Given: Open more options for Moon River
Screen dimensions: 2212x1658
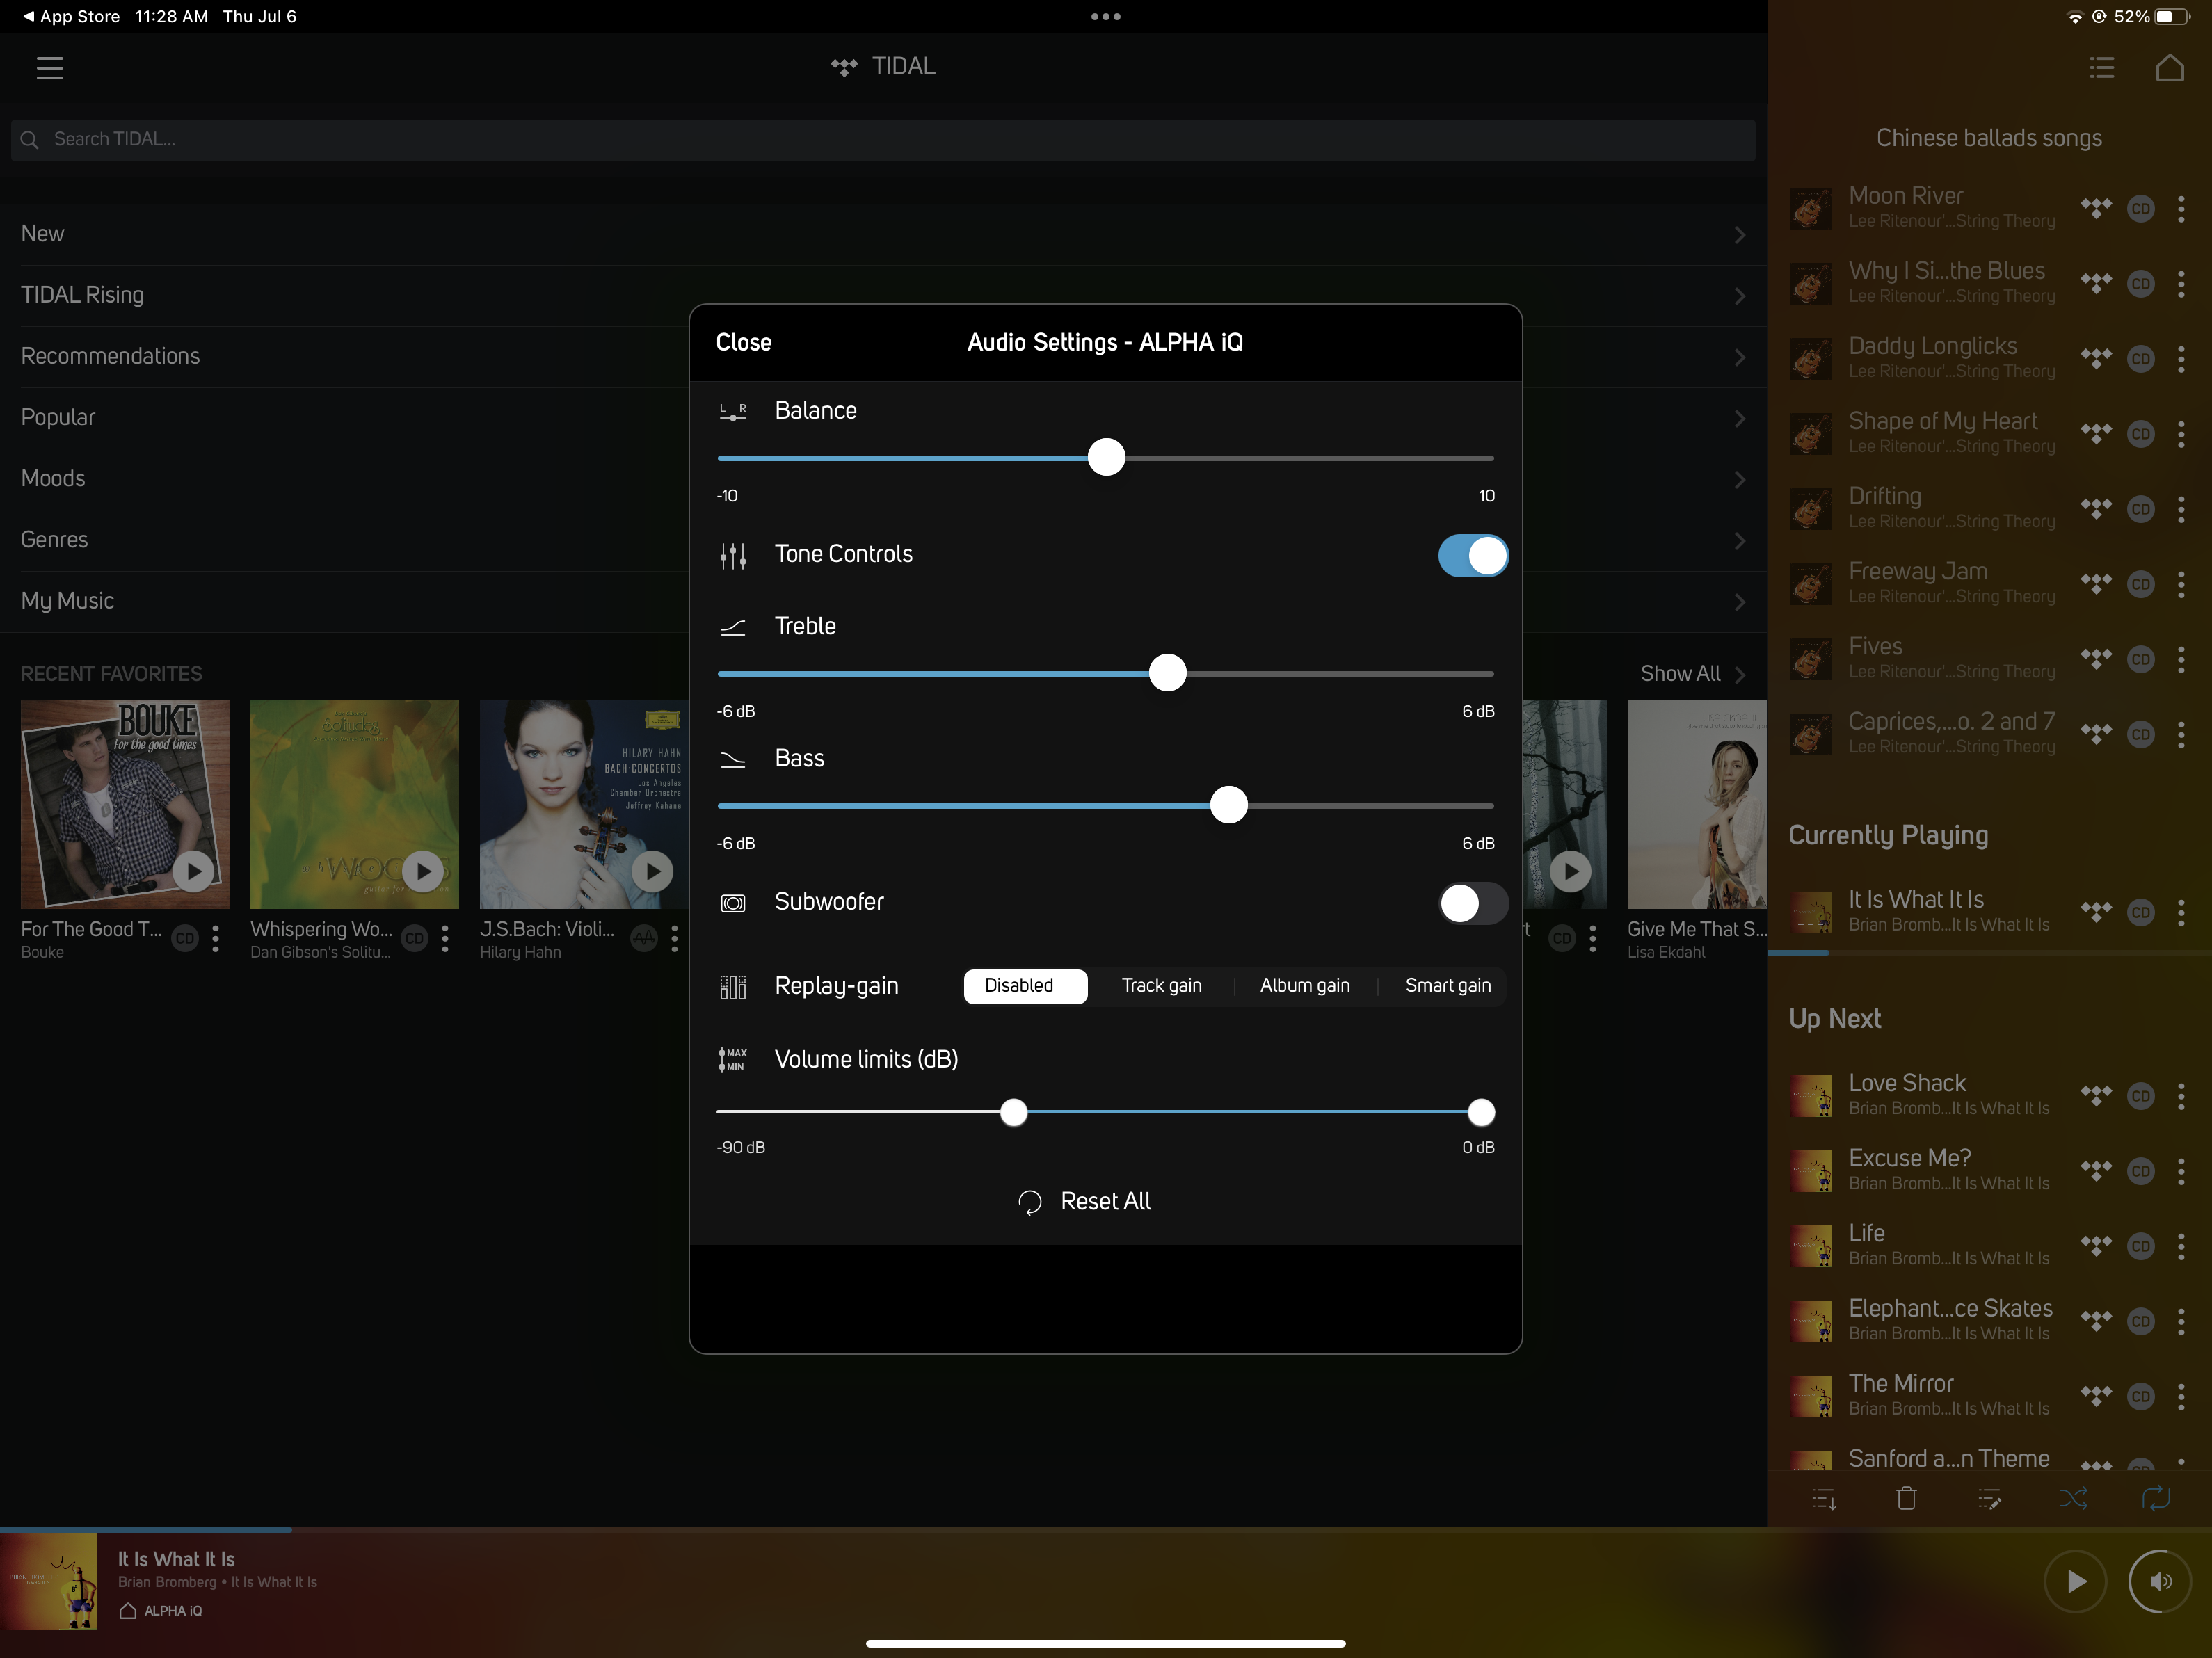Looking at the screenshot, I should point(2181,208).
